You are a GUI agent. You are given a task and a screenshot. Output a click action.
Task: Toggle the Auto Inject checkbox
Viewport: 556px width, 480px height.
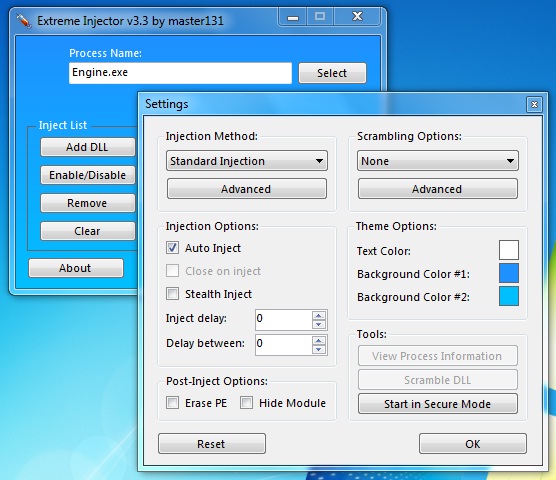172,247
